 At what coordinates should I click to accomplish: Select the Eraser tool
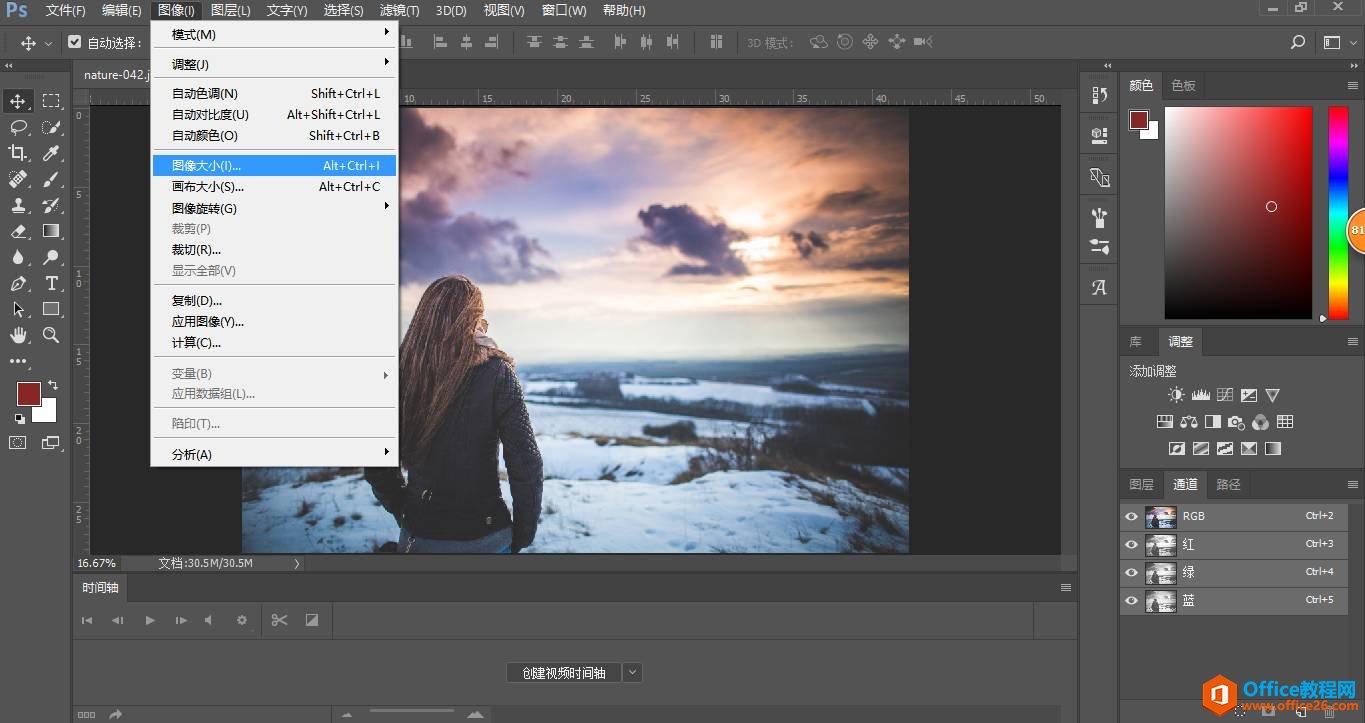[18, 231]
